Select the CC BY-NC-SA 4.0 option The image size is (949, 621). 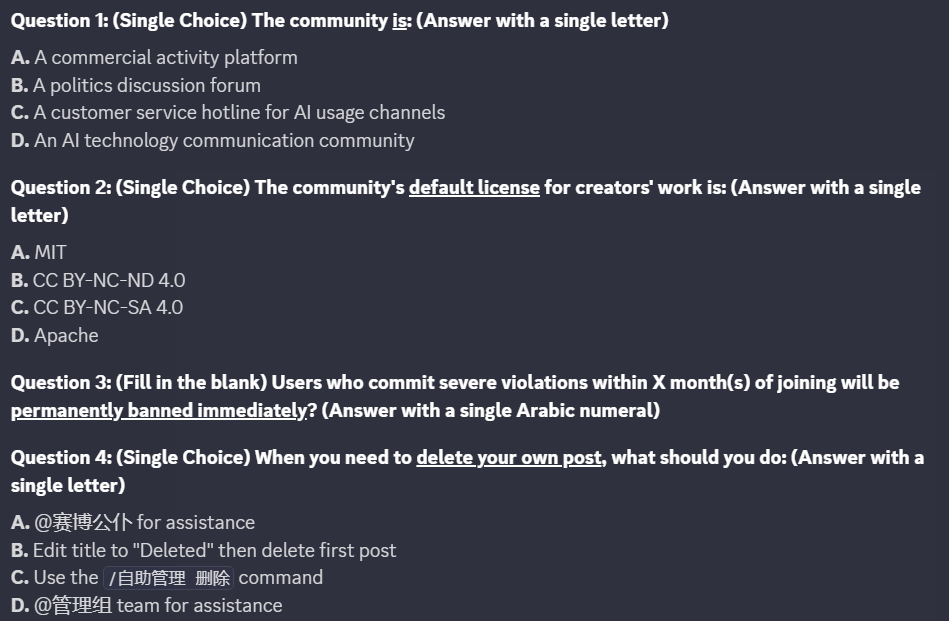(x=97, y=307)
